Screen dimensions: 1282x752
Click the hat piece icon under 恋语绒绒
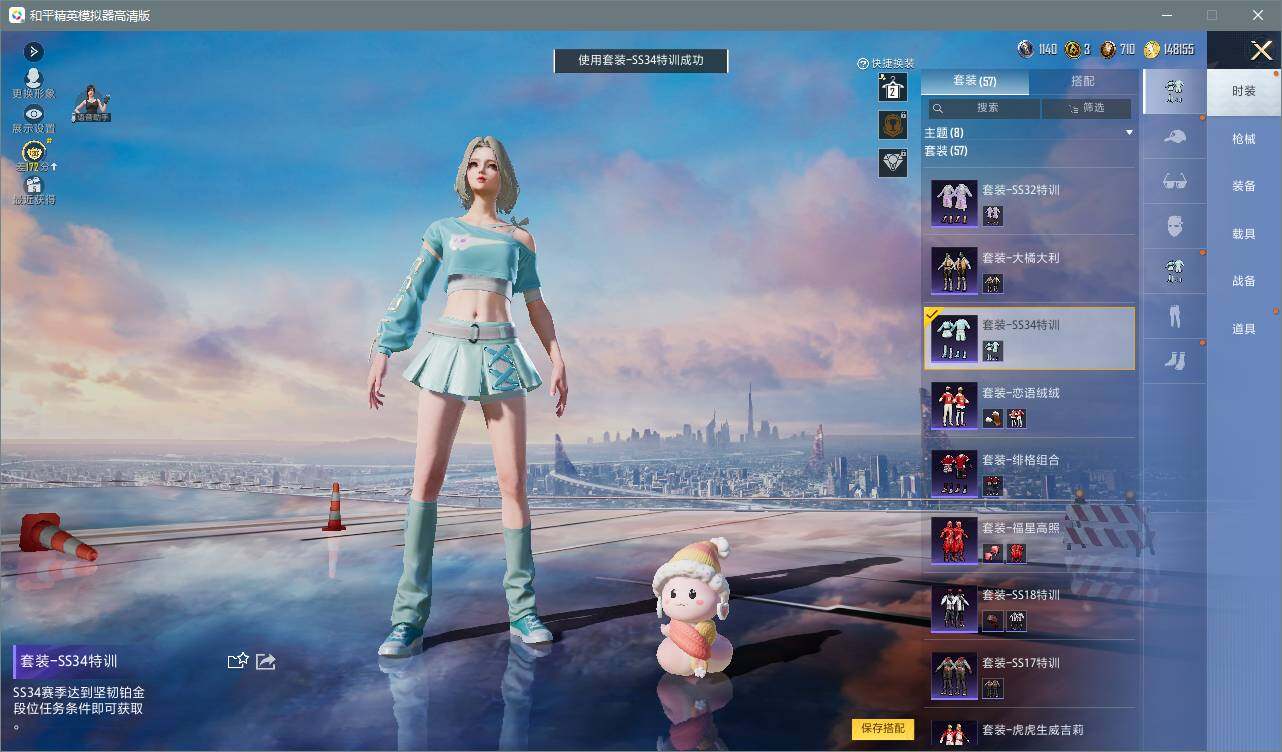(993, 418)
